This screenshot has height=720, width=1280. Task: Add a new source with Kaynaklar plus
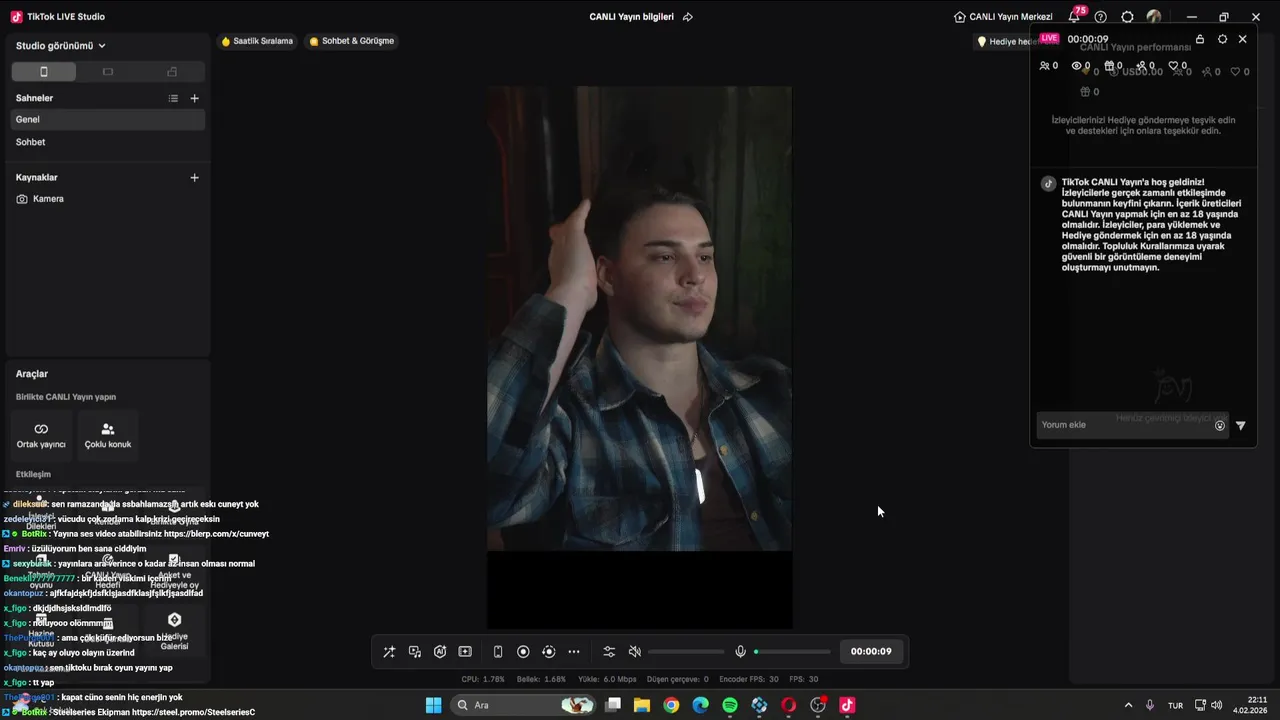[195, 177]
